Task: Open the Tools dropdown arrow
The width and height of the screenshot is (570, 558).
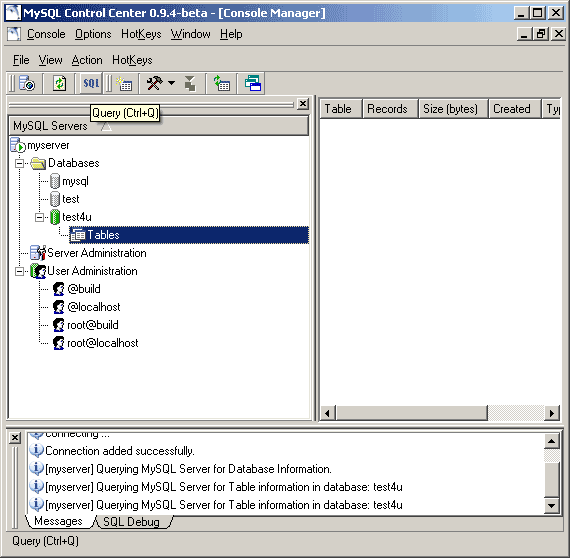Action: tap(171, 83)
